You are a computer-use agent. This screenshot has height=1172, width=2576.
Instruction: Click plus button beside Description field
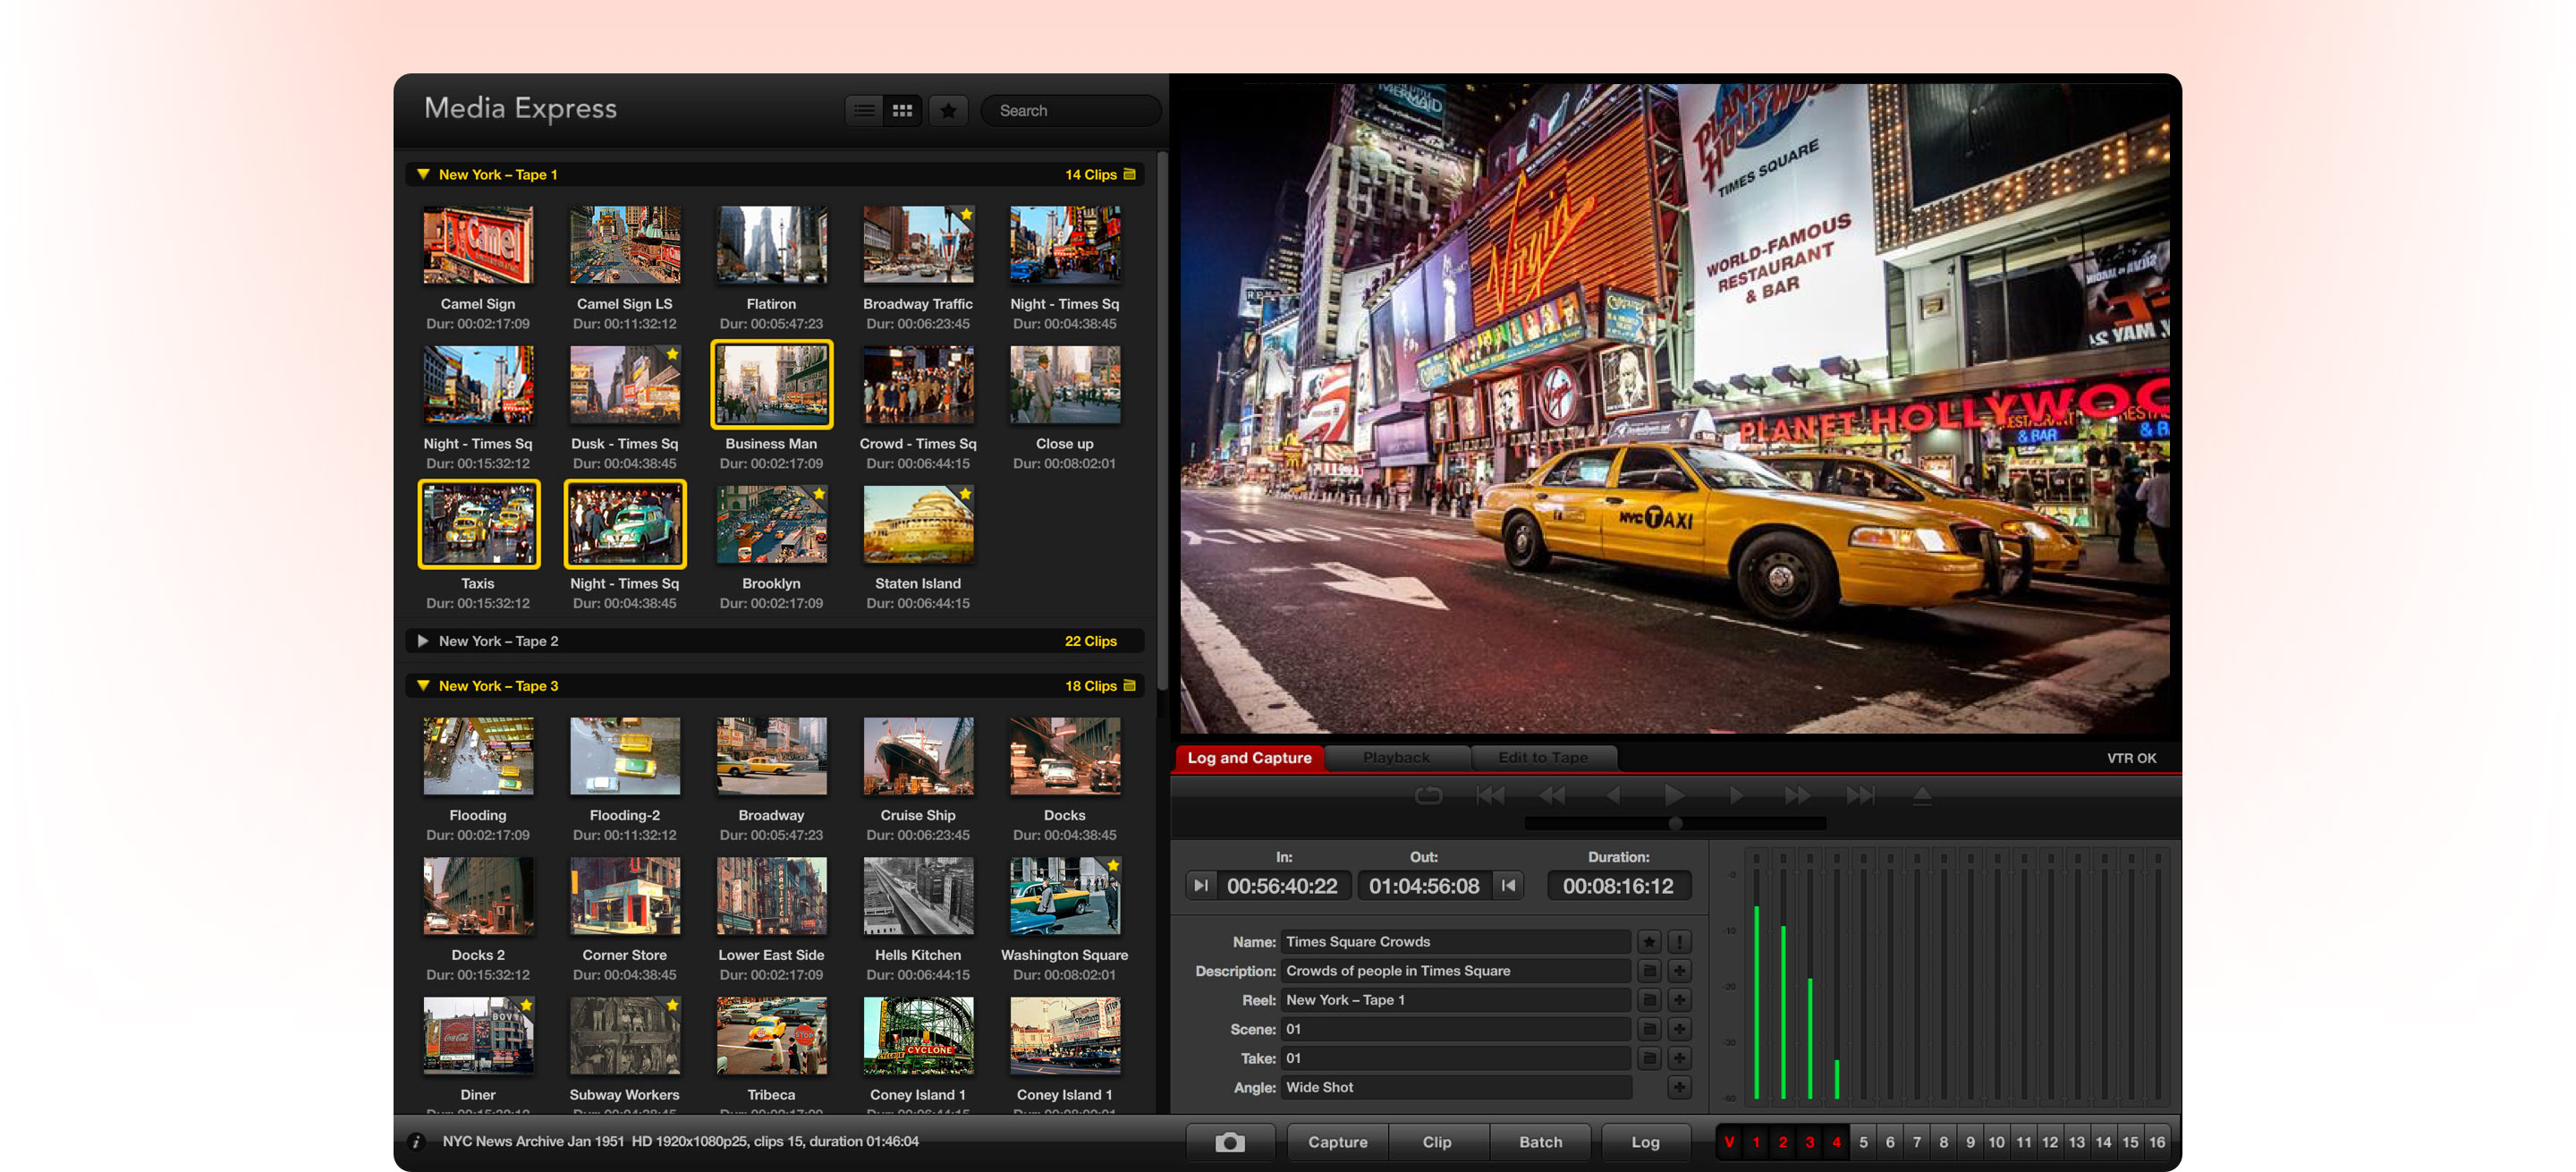click(x=1679, y=970)
